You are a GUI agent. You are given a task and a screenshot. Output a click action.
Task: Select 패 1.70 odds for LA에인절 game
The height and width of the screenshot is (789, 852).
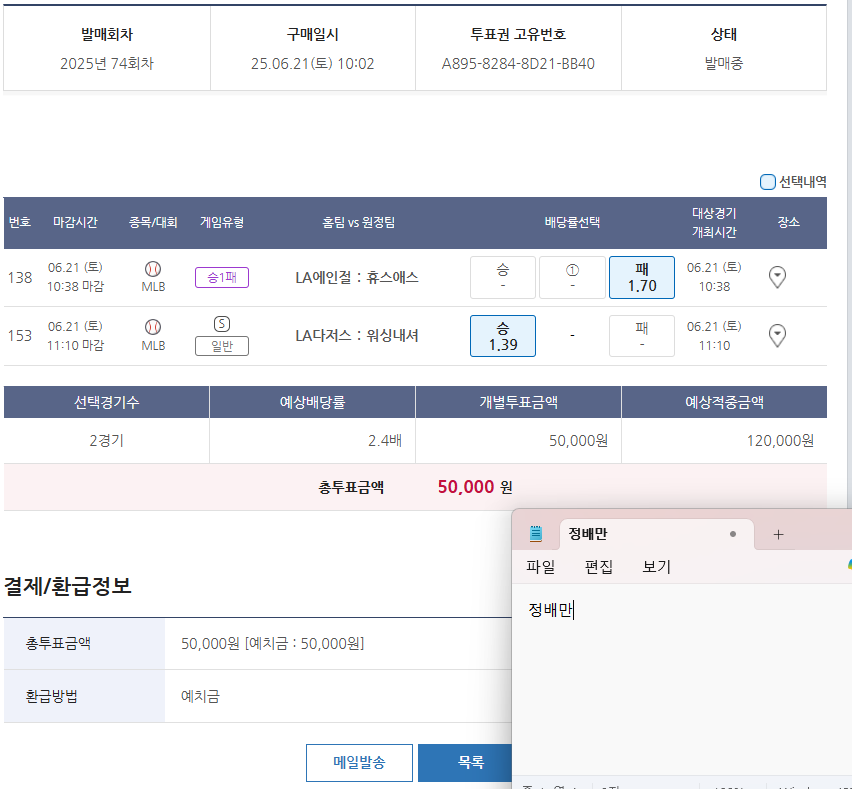pyautogui.click(x=641, y=277)
